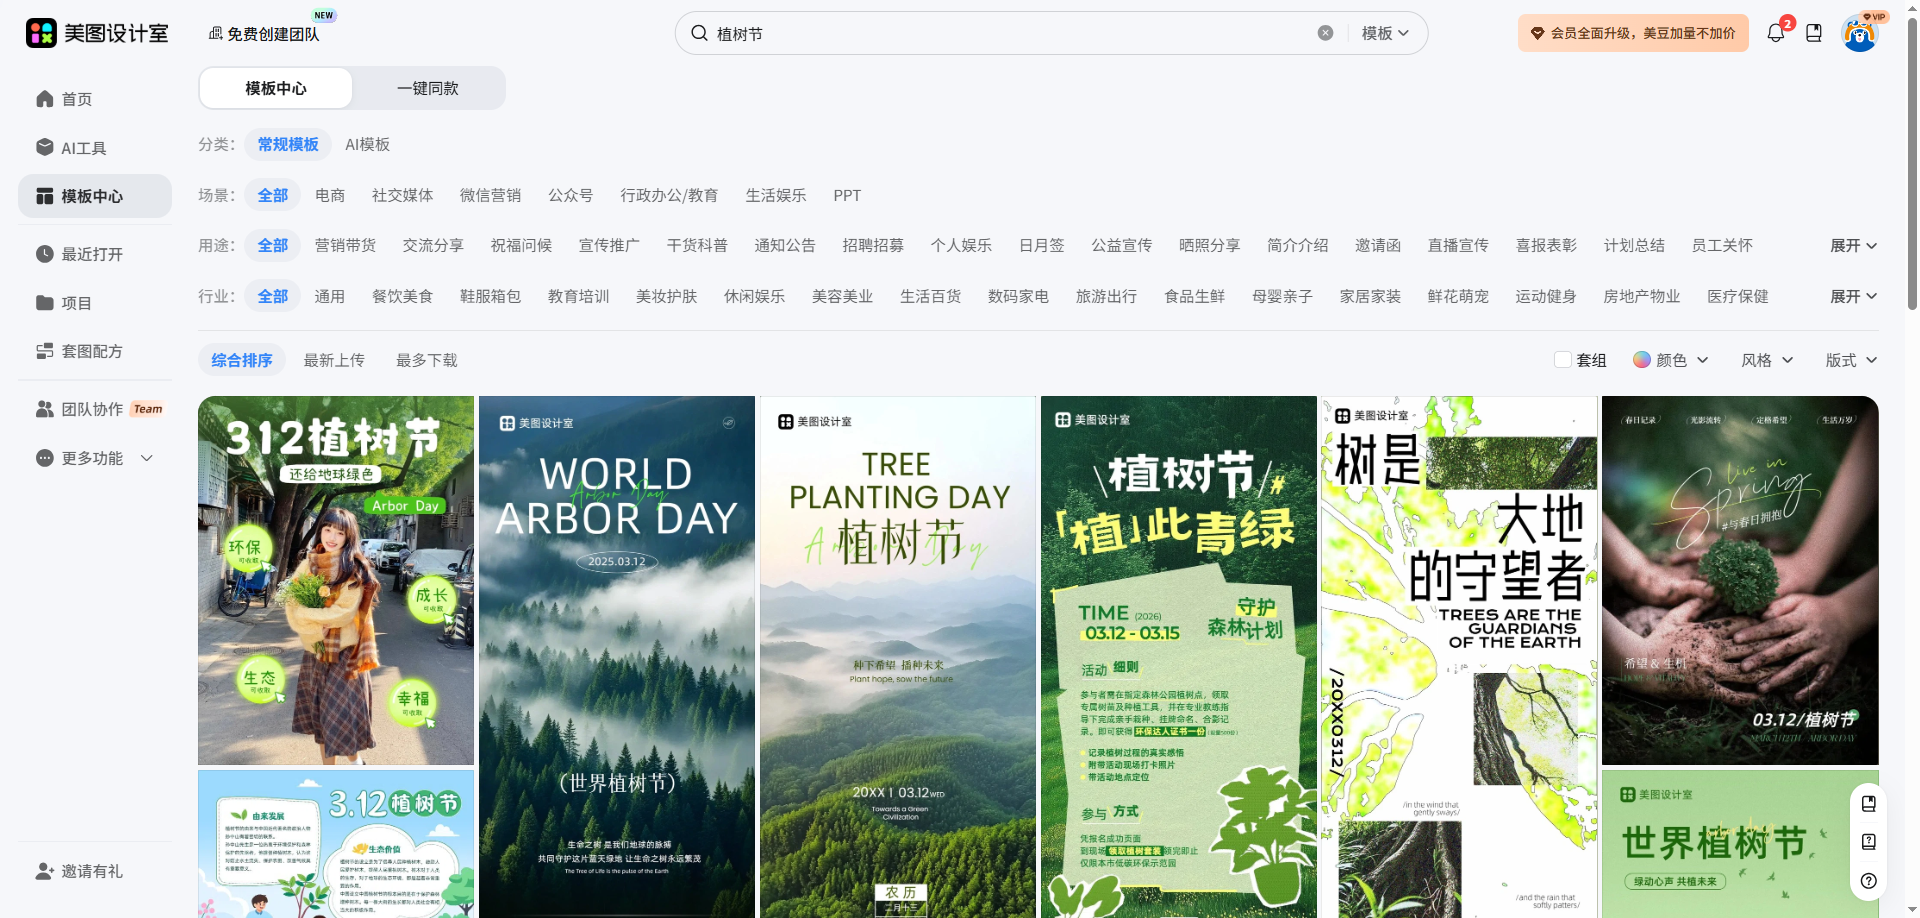Open 最近打开 recent files
The width and height of the screenshot is (1920, 918).
91,254
